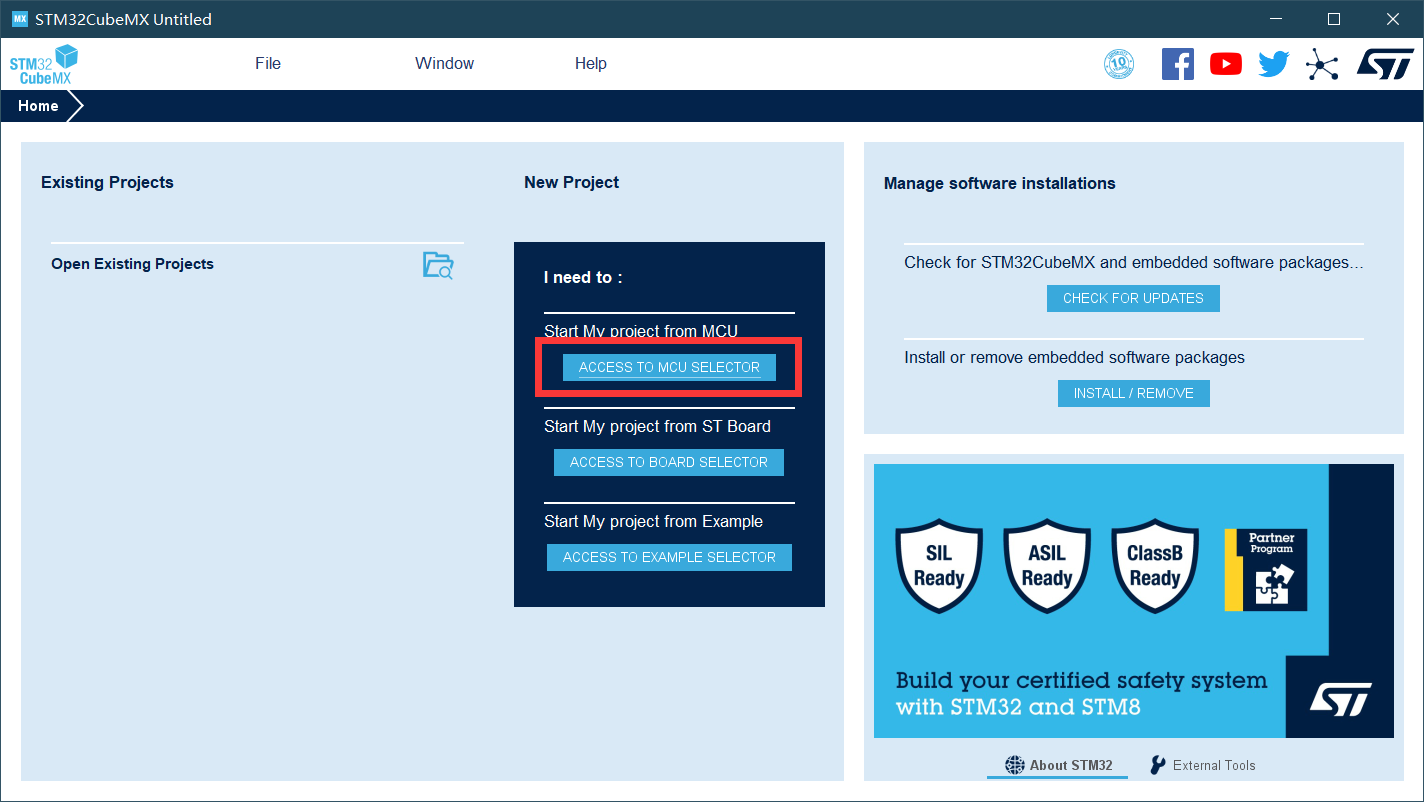This screenshot has width=1424, height=802.
Task: Minimize the STM32CubeMX window
Action: pos(1274,19)
